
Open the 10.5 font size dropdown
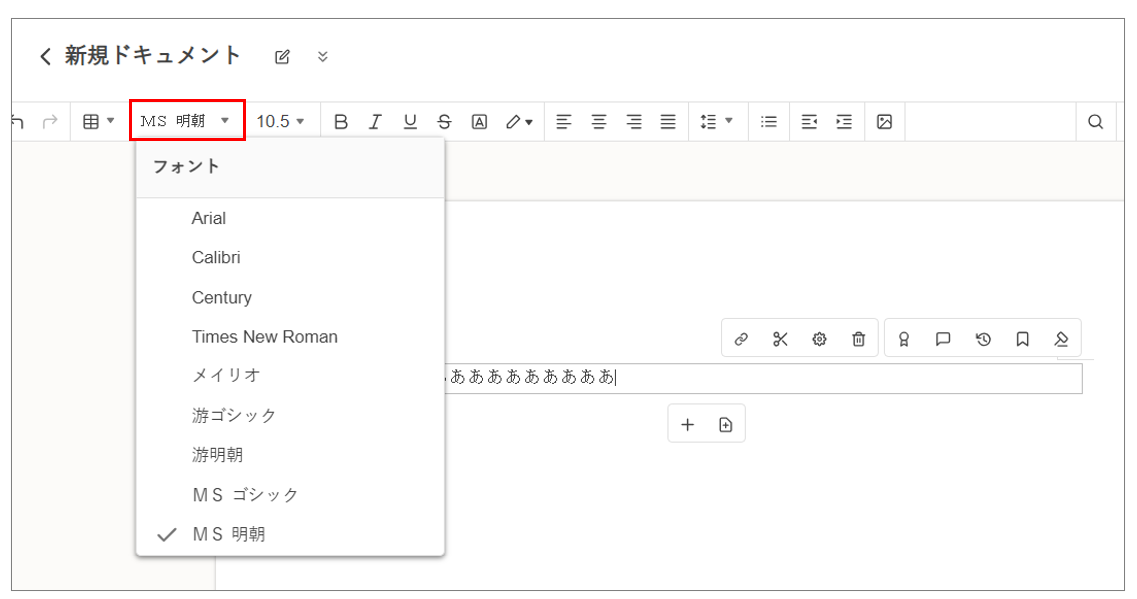tap(280, 122)
